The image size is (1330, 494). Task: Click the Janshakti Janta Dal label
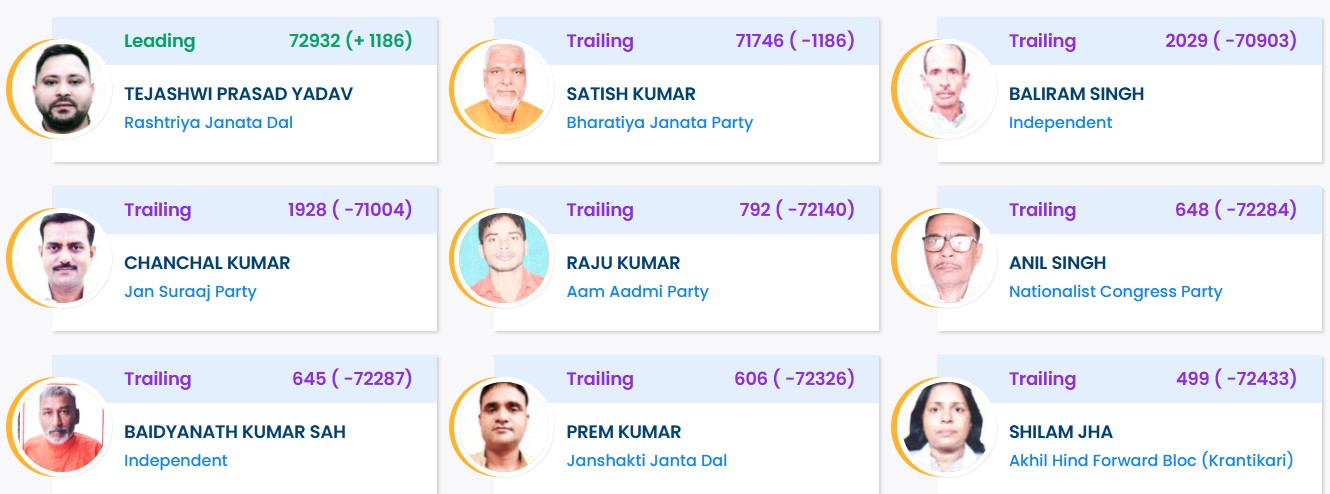coord(646,461)
